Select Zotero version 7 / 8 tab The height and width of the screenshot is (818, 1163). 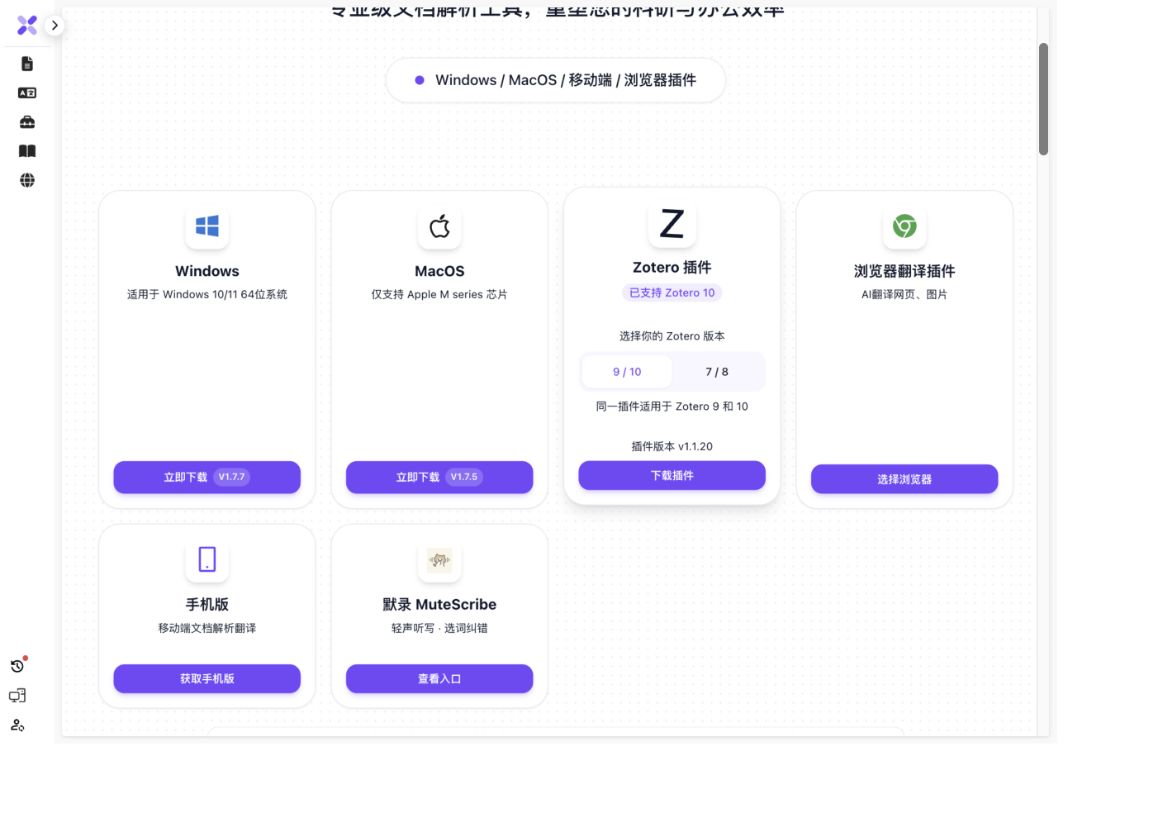[x=716, y=372]
